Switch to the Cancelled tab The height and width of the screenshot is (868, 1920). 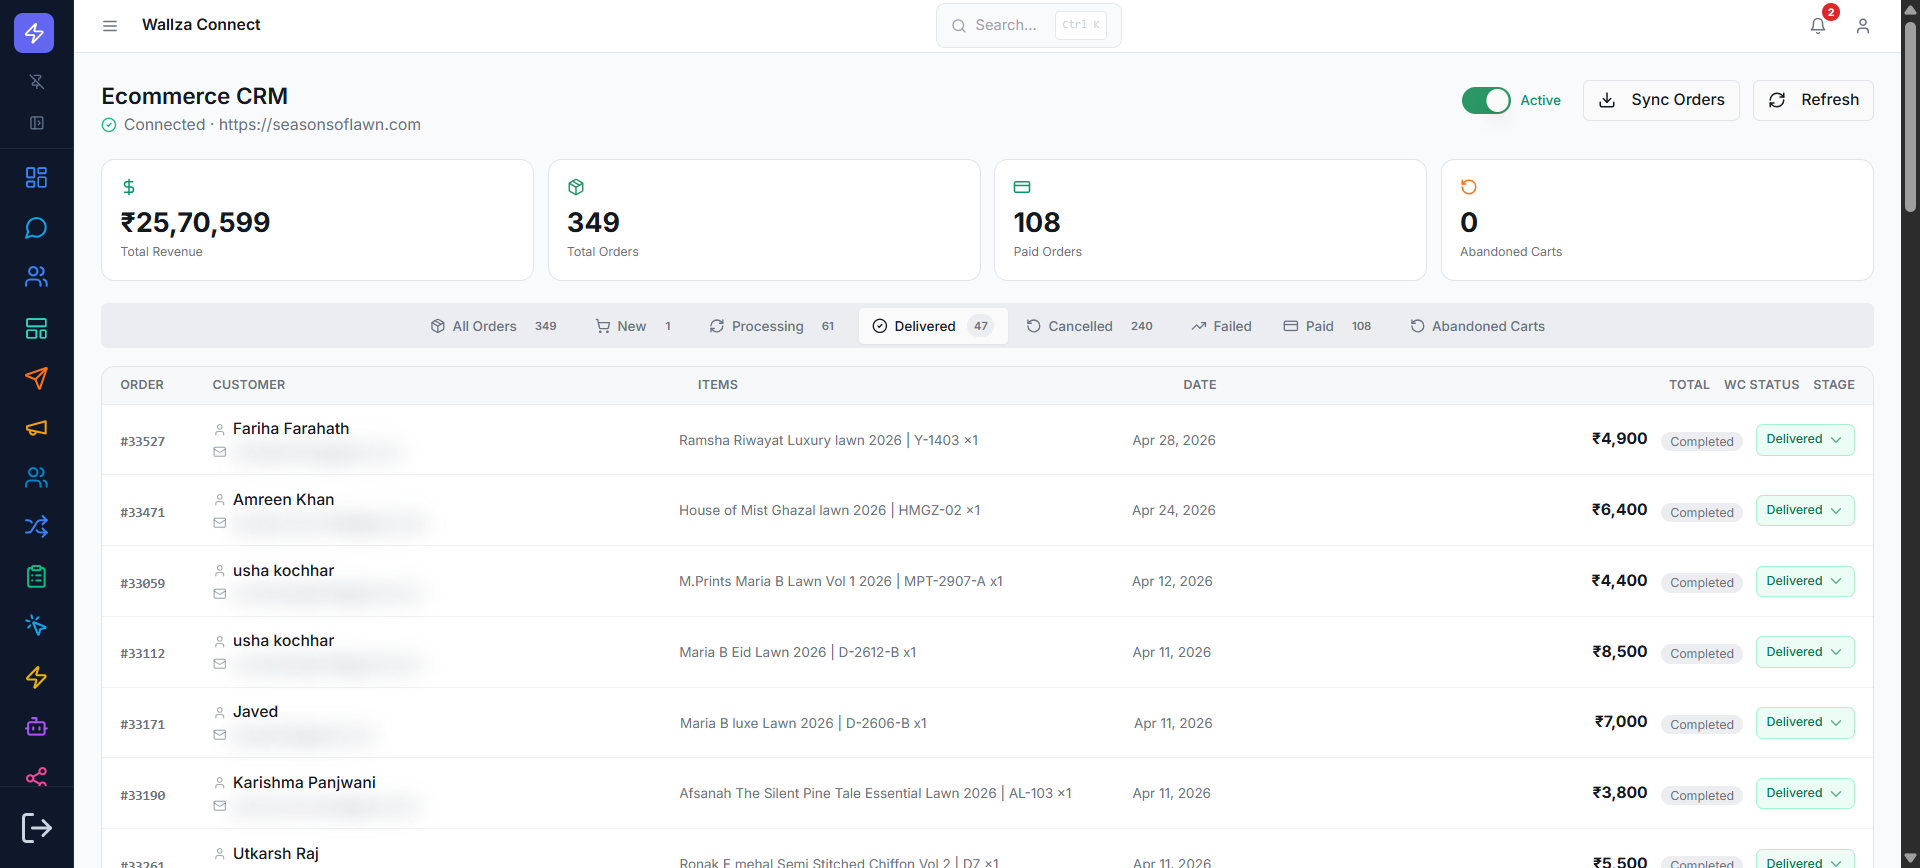tap(1090, 326)
